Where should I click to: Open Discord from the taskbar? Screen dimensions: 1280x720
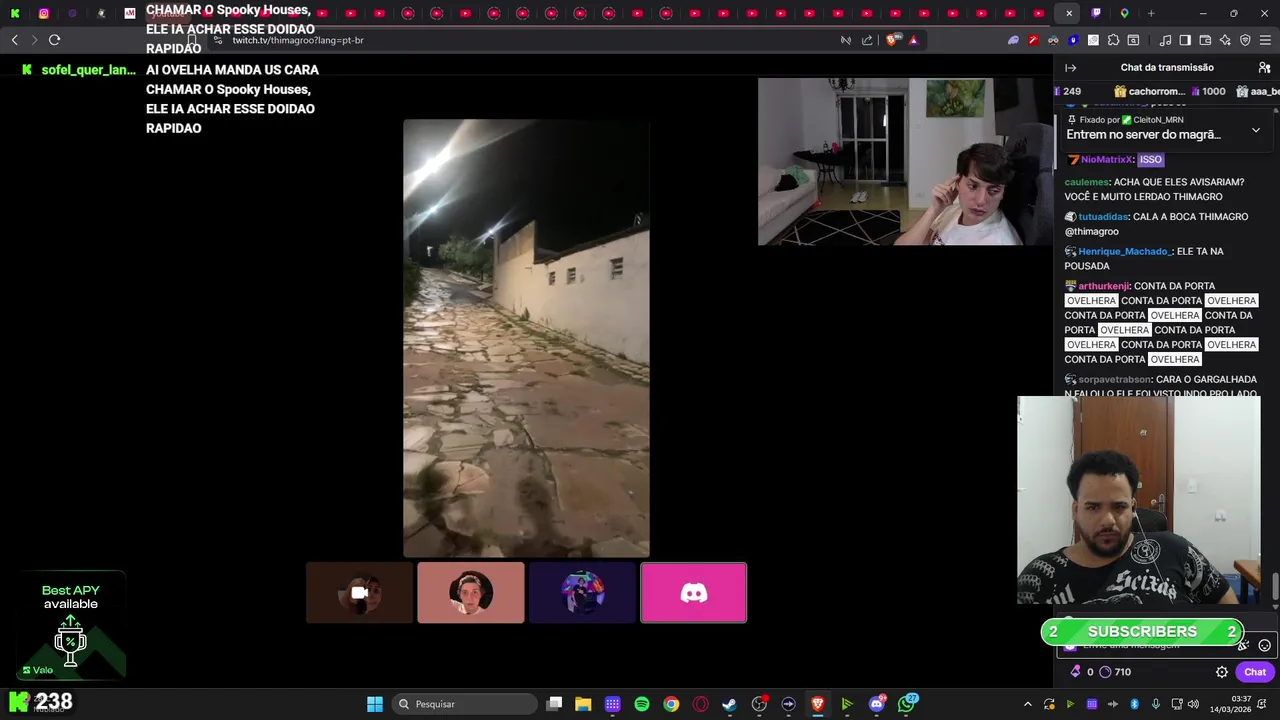(x=877, y=704)
